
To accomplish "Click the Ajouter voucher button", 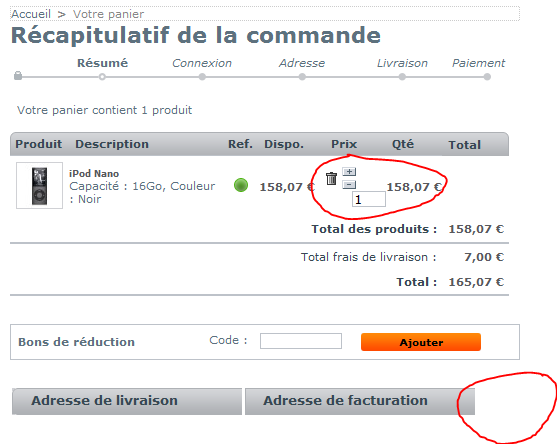I will [421, 342].
